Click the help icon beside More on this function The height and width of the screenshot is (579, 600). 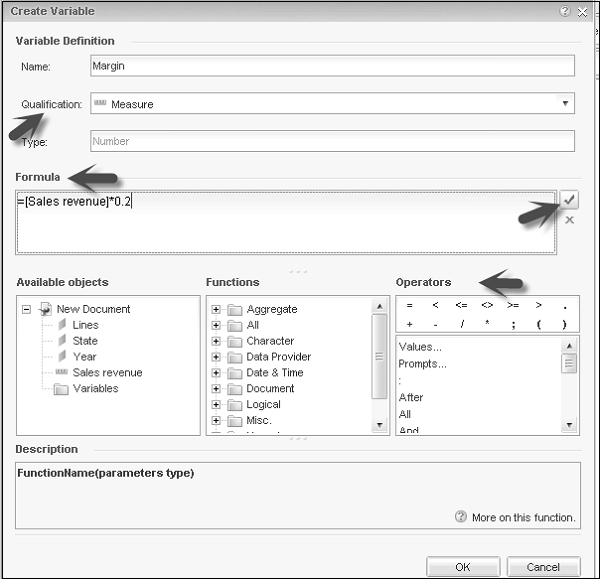pyautogui.click(x=461, y=517)
